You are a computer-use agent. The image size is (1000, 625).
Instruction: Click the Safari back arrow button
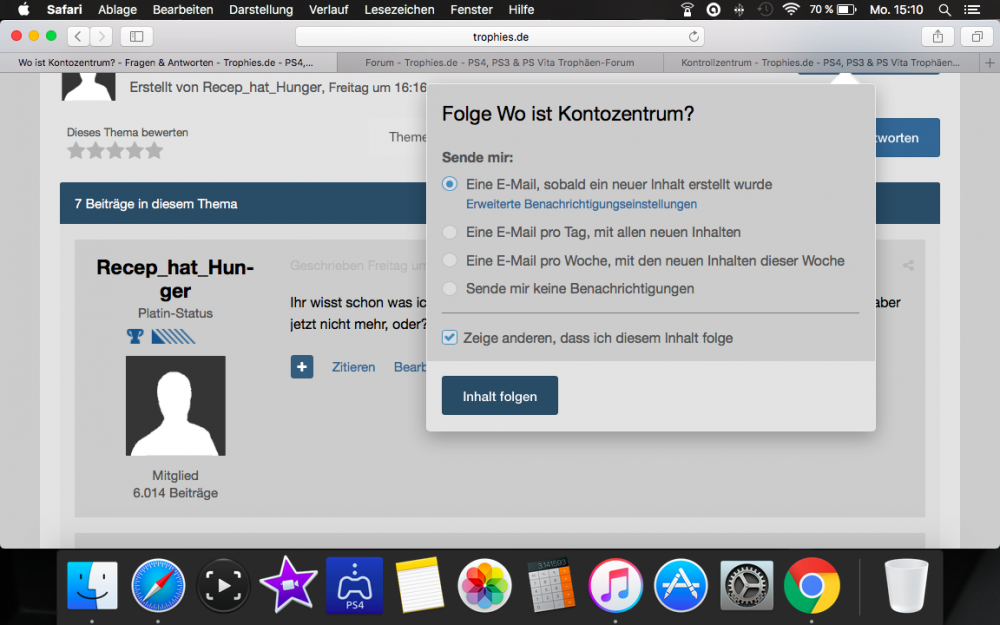(79, 36)
